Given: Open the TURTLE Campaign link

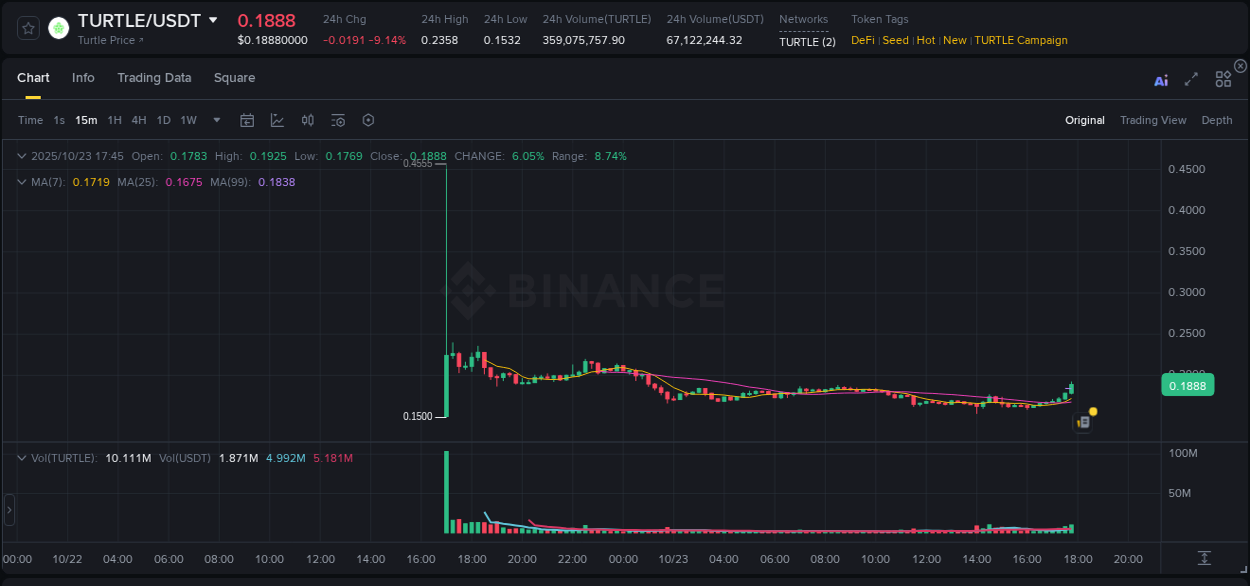Looking at the screenshot, I should pos(1021,40).
